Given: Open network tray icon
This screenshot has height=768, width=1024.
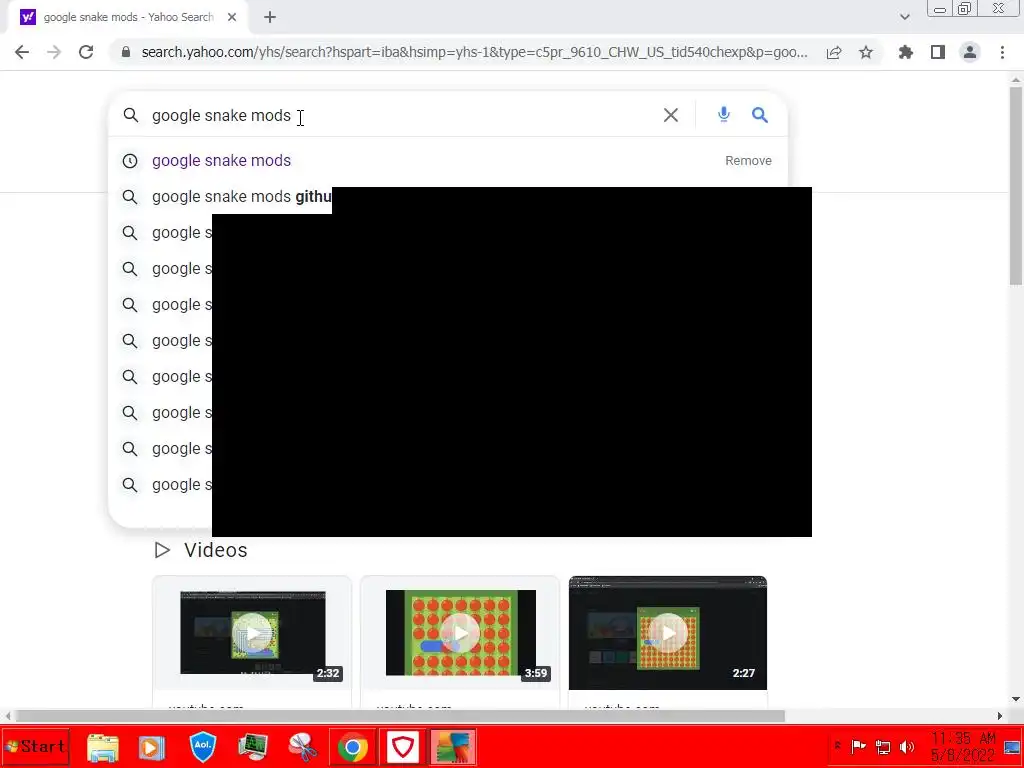Looking at the screenshot, I should (883, 746).
